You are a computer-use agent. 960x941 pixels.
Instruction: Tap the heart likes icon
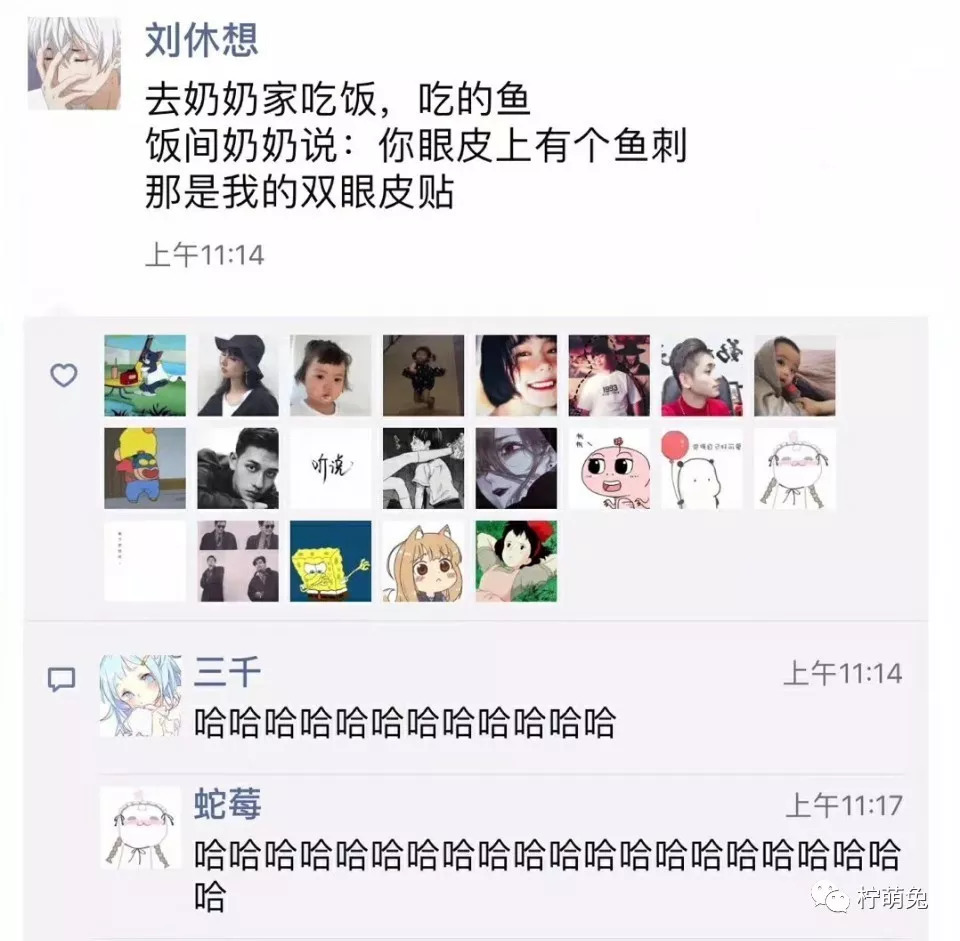64,375
